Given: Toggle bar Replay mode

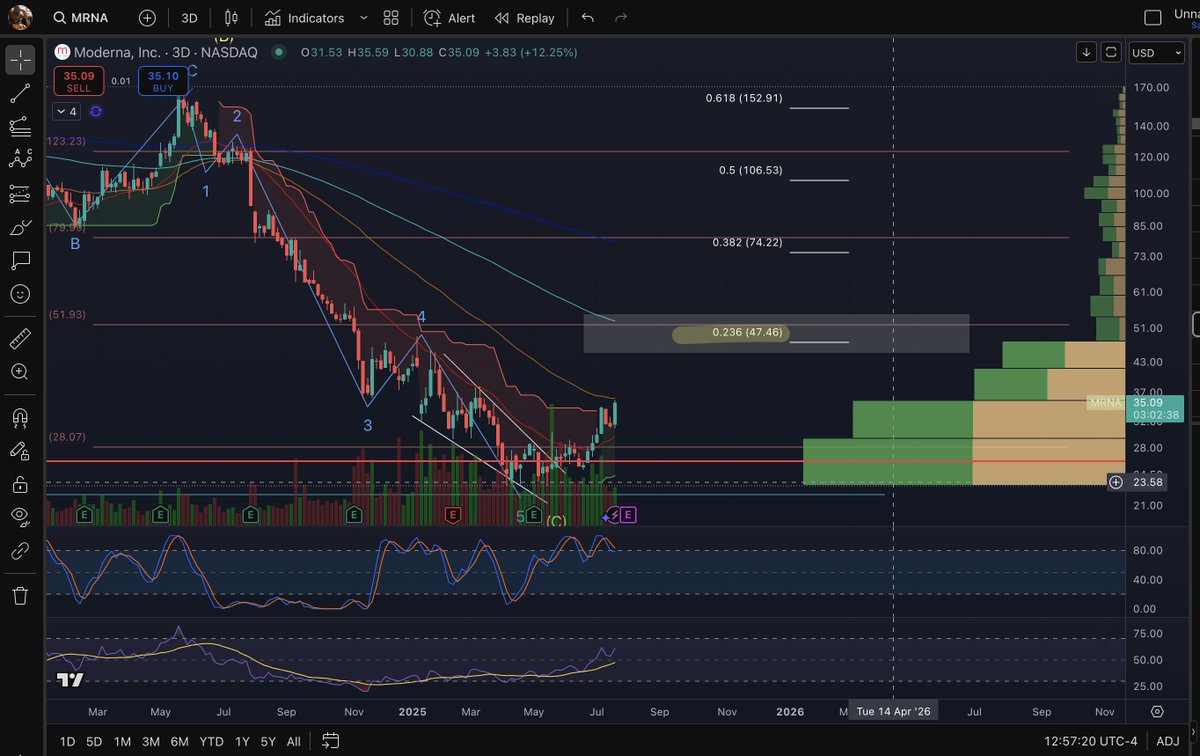Looking at the screenshot, I should tap(524, 18).
